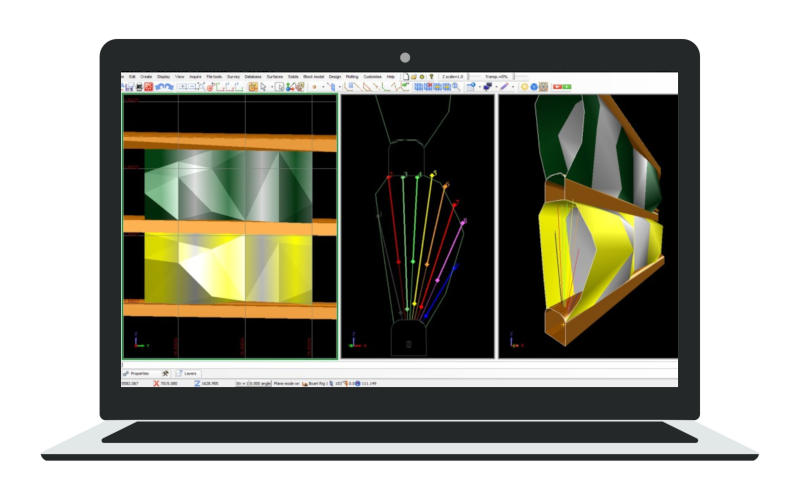Switch to the Properties tab
800x500 pixels.
click(x=139, y=373)
